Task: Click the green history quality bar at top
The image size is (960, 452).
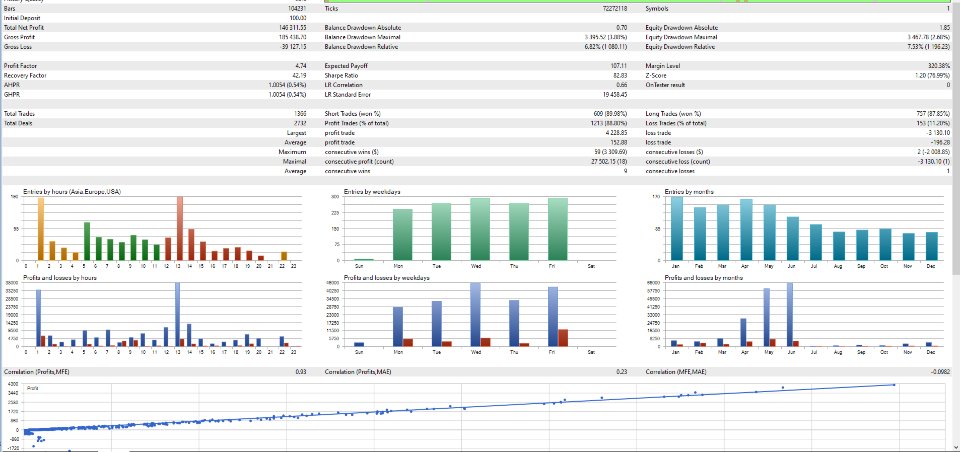Action: click(637, 1)
